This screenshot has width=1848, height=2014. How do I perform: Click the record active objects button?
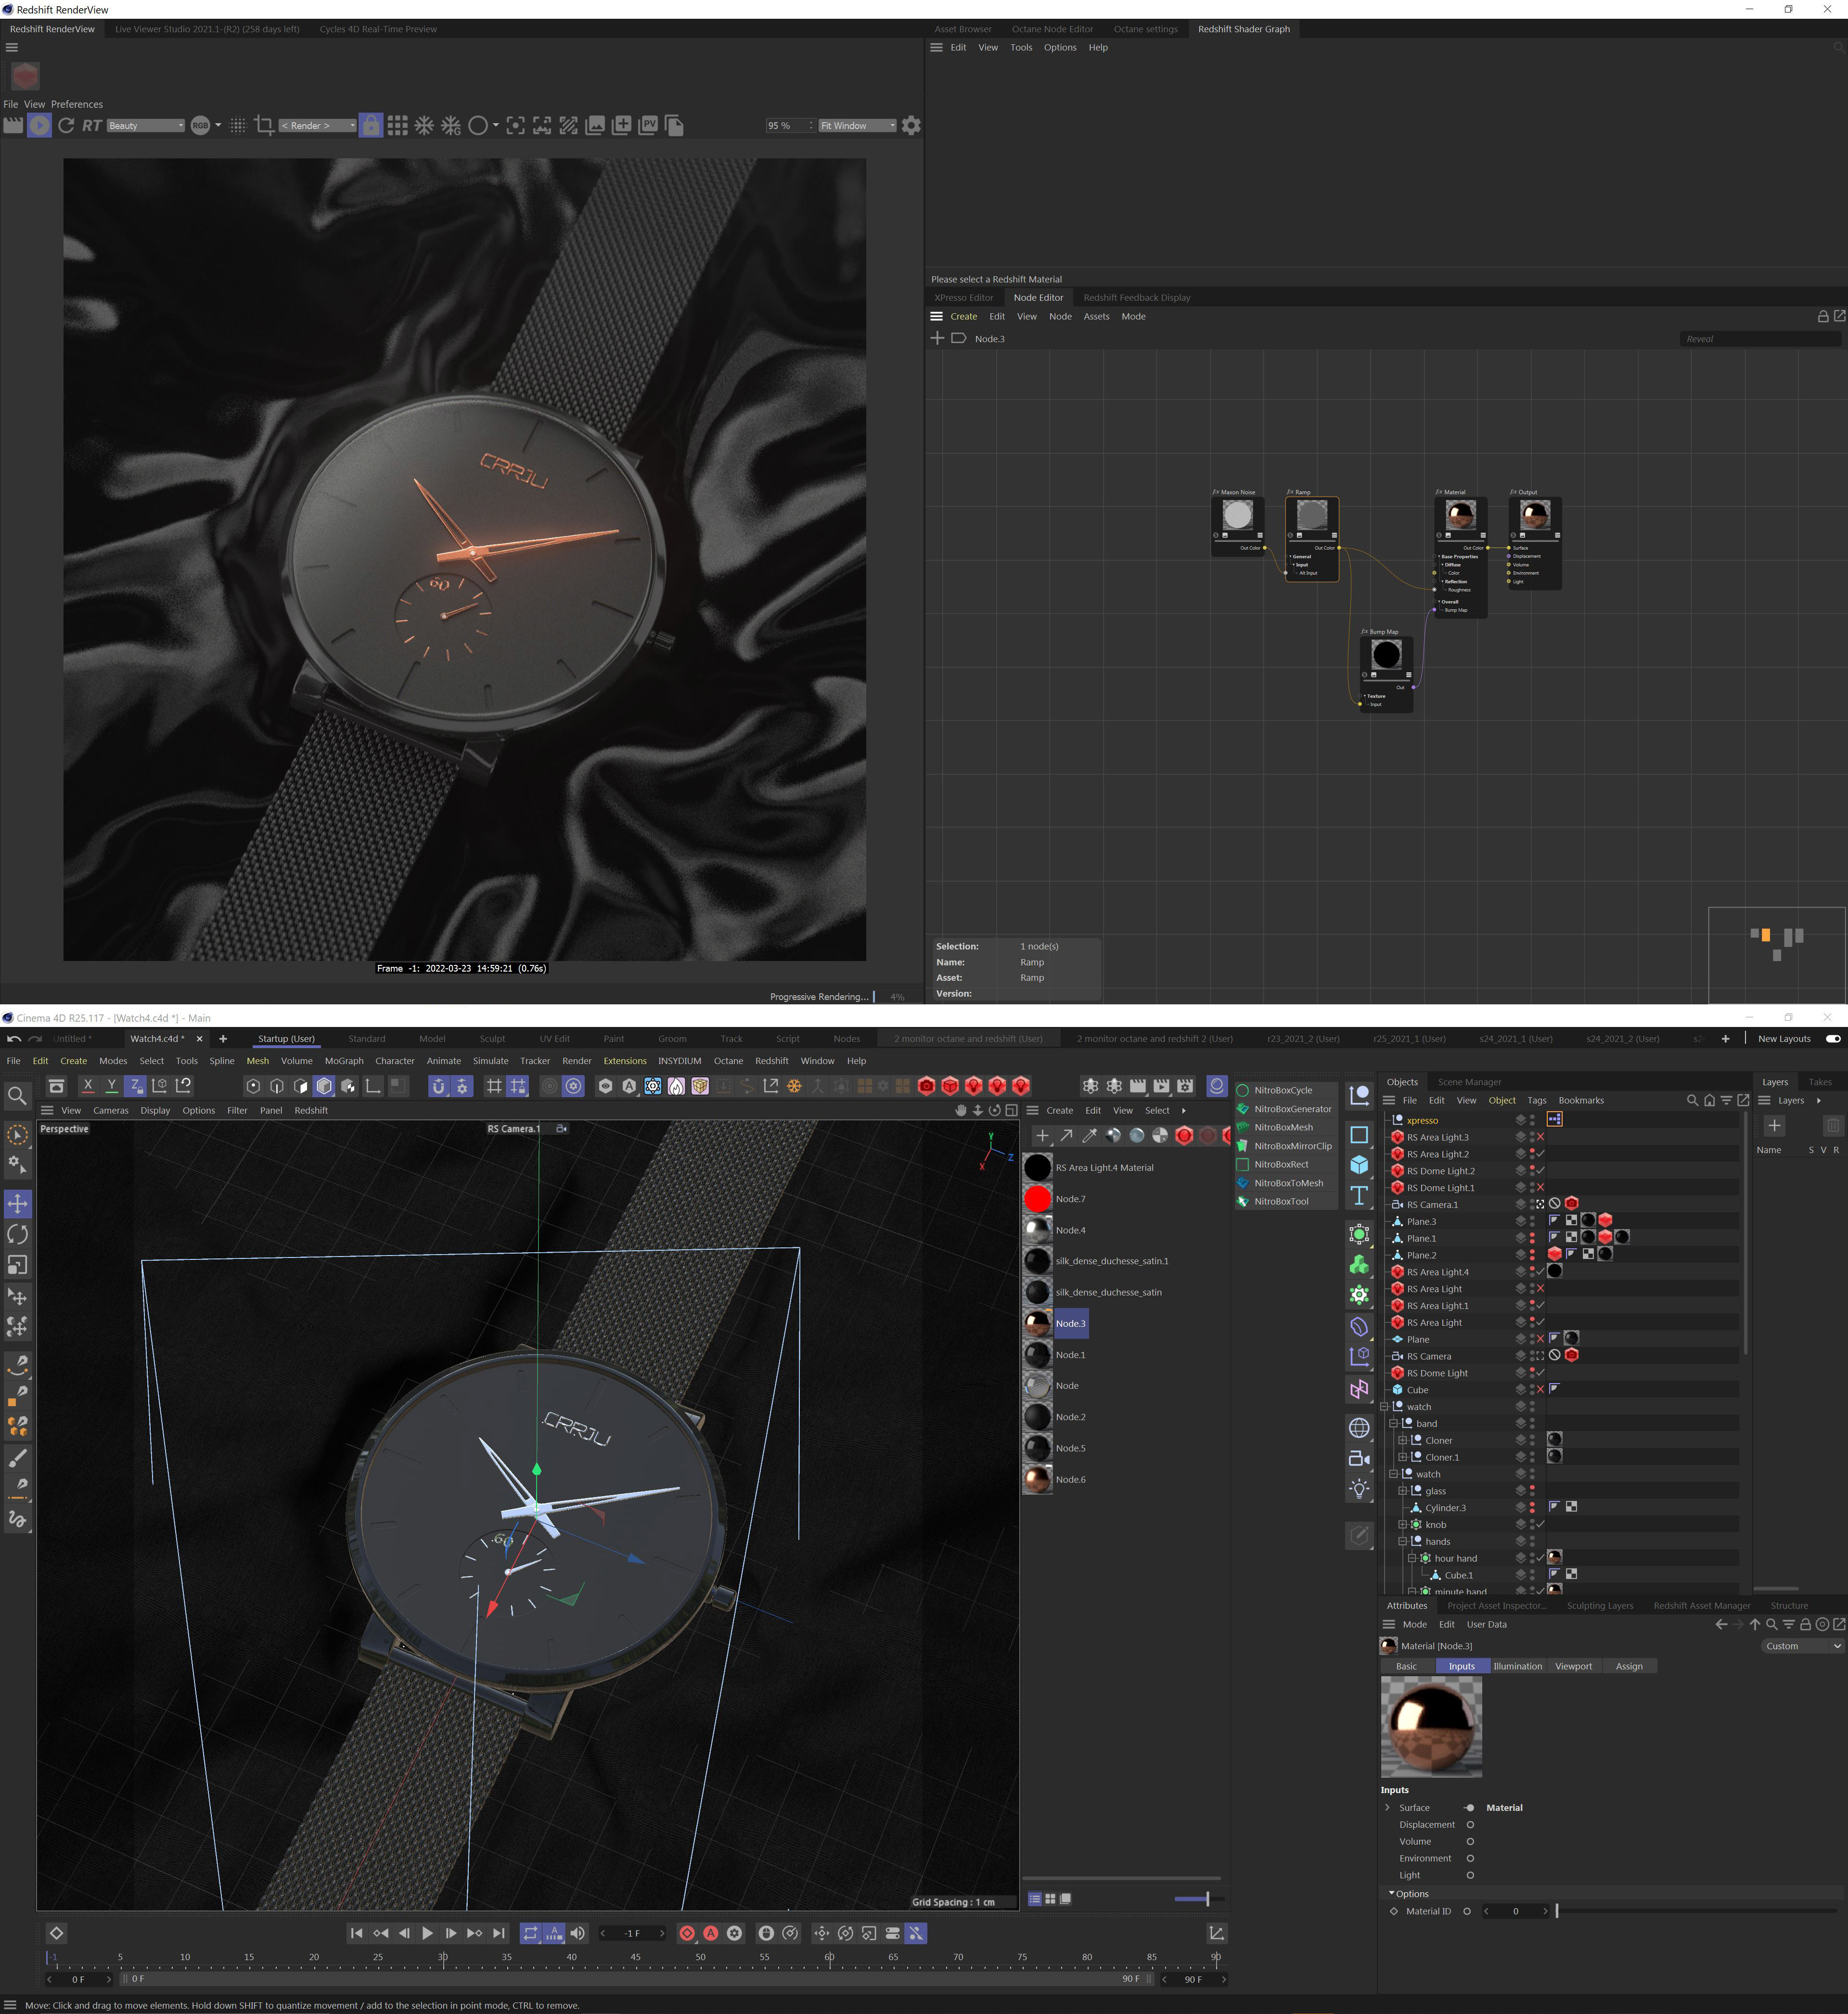click(x=687, y=1933)
